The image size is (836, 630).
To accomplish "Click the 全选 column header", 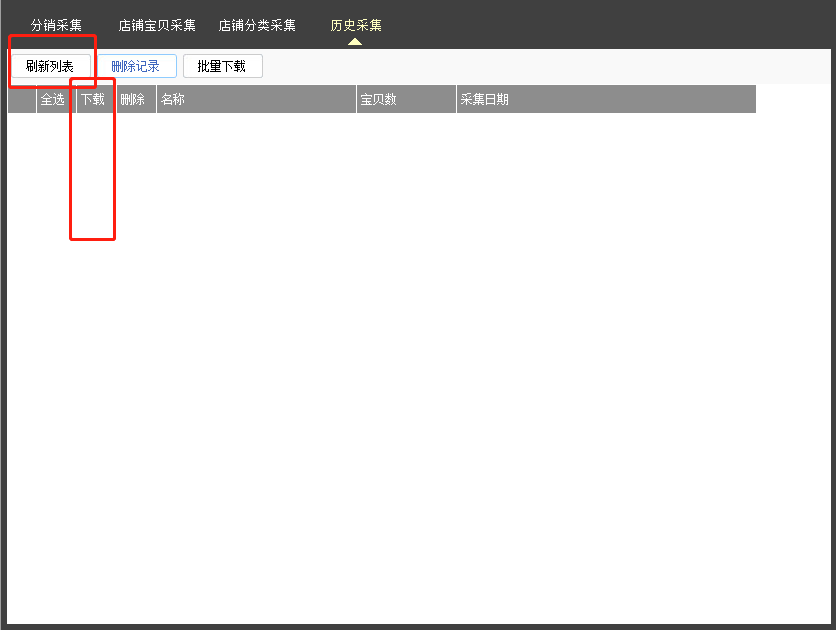I will coord(56,99).
